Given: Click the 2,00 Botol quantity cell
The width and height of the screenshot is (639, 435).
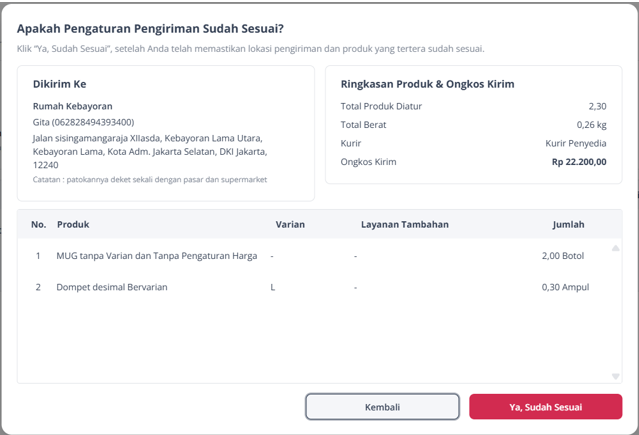Looking at the screenshot, I should [x=563, y=256].
